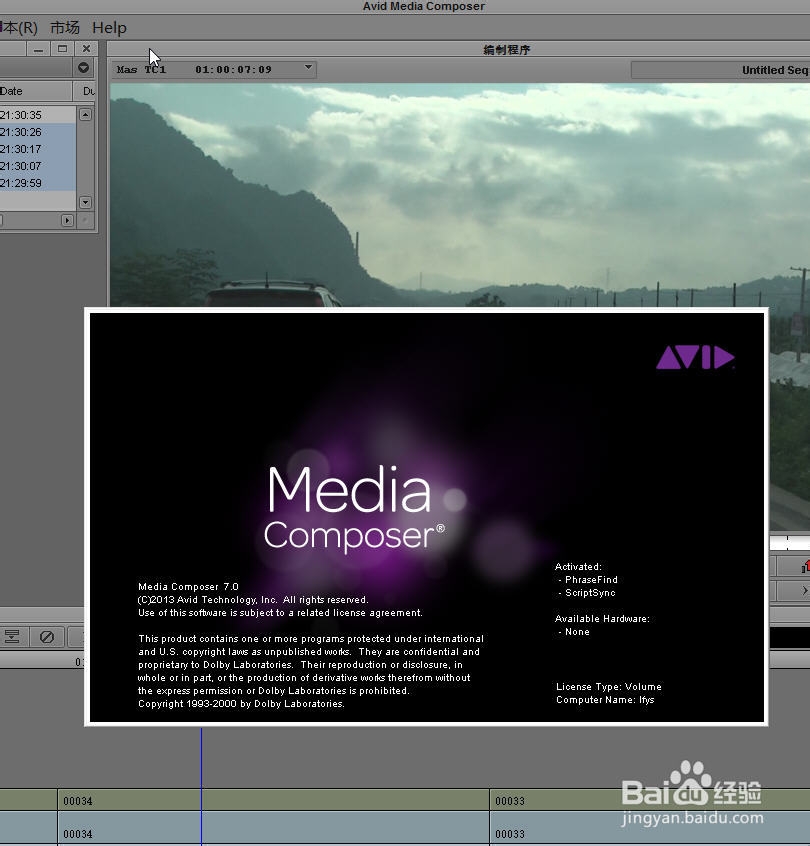The width and height of the screenshot is (810, 846).
Task: Click the Avid logo on the splash screen
Action: [x=695, y=357]
